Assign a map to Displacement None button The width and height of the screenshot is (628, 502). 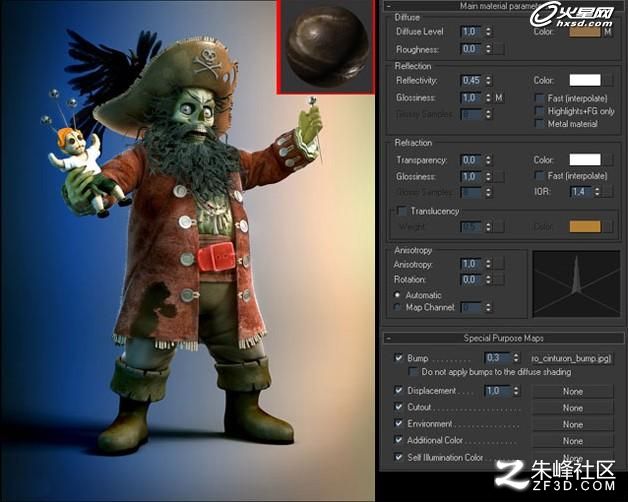(573, 391)
